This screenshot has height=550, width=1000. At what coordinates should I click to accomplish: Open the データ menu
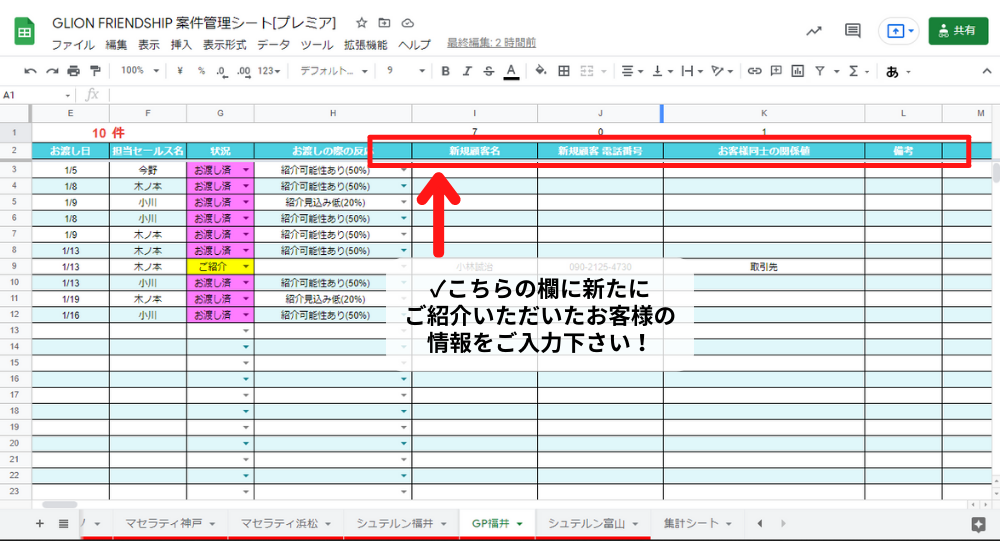coord(273,45)
